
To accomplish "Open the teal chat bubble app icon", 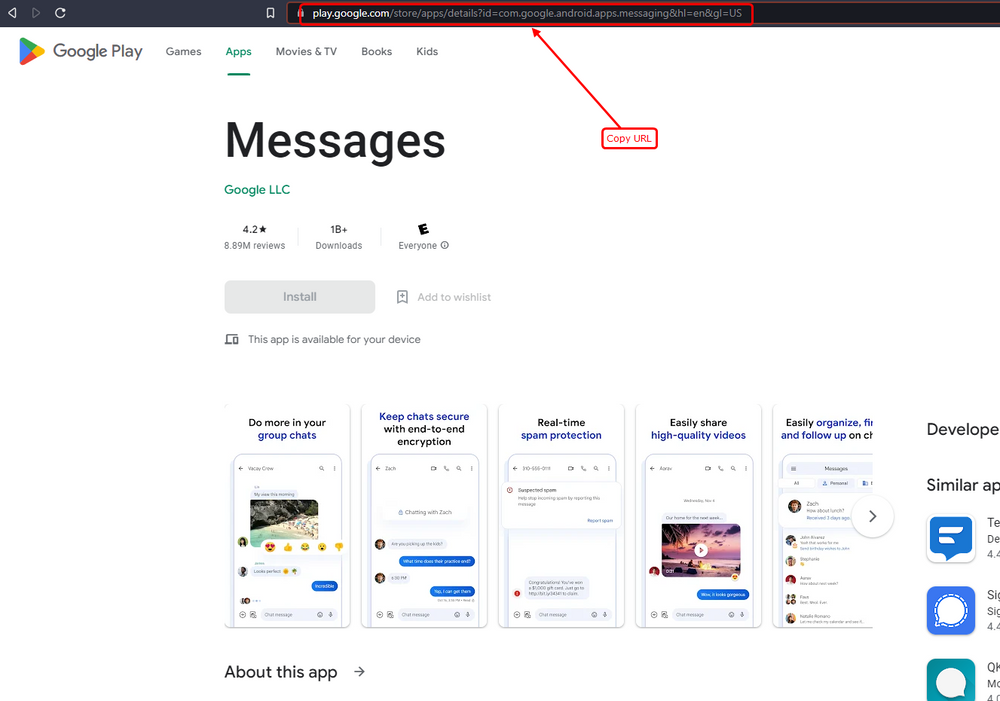I will tap(951, 680).
